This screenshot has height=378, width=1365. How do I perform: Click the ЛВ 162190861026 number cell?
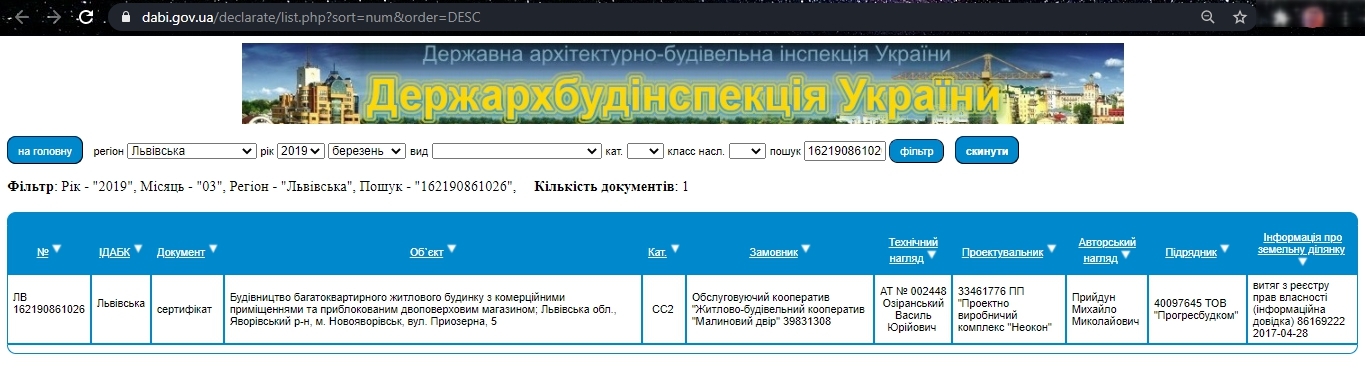tap(49, 309)
